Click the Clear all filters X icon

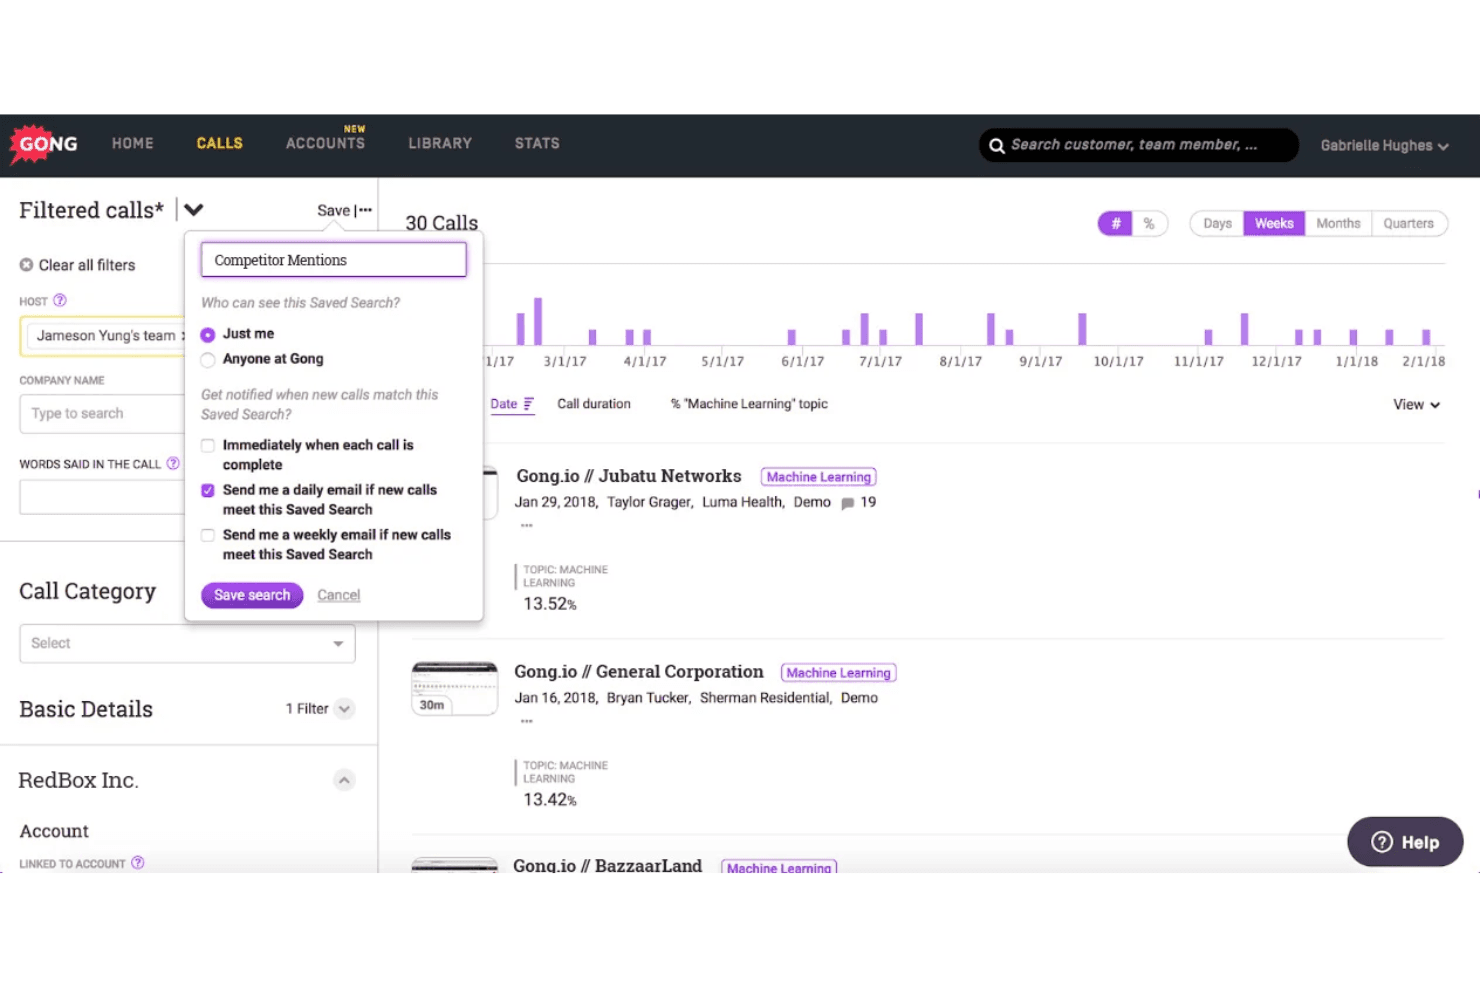pos(26,265)
